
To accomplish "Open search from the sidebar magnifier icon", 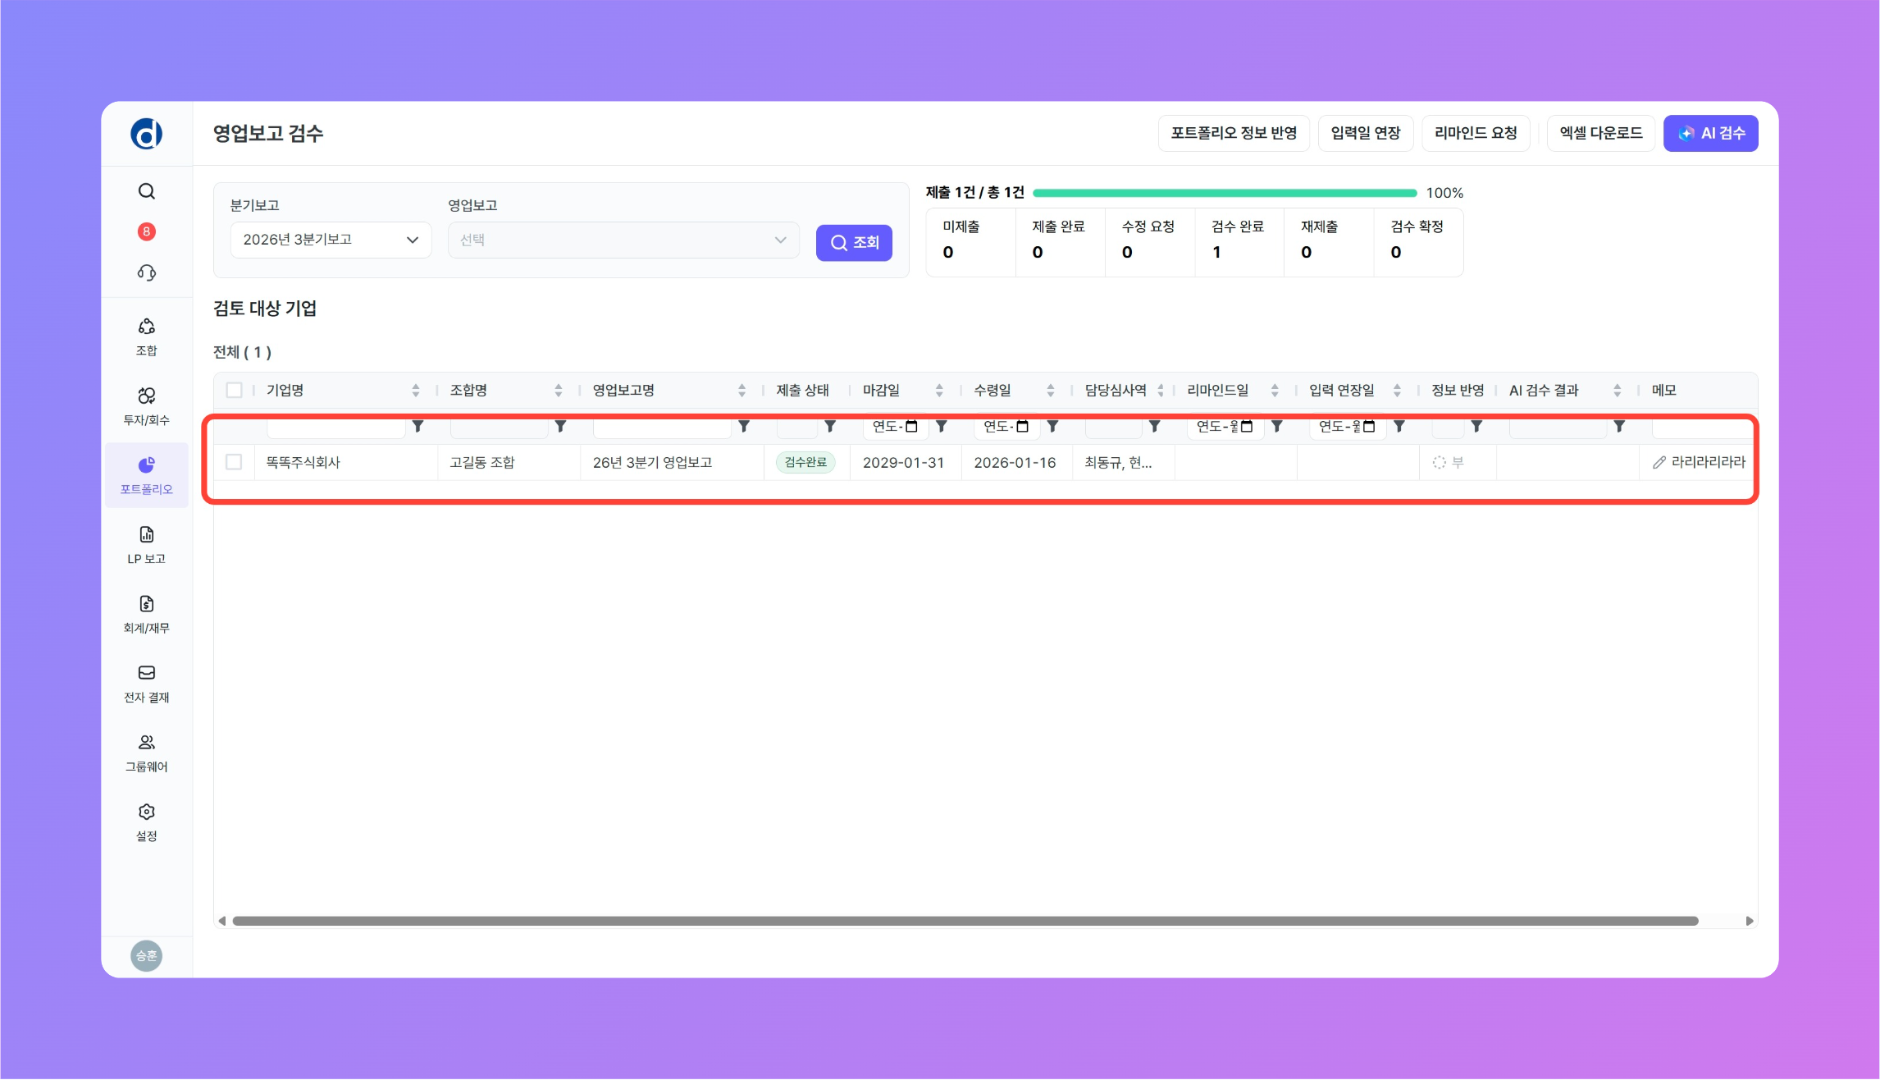I will [x=146, y=191].
